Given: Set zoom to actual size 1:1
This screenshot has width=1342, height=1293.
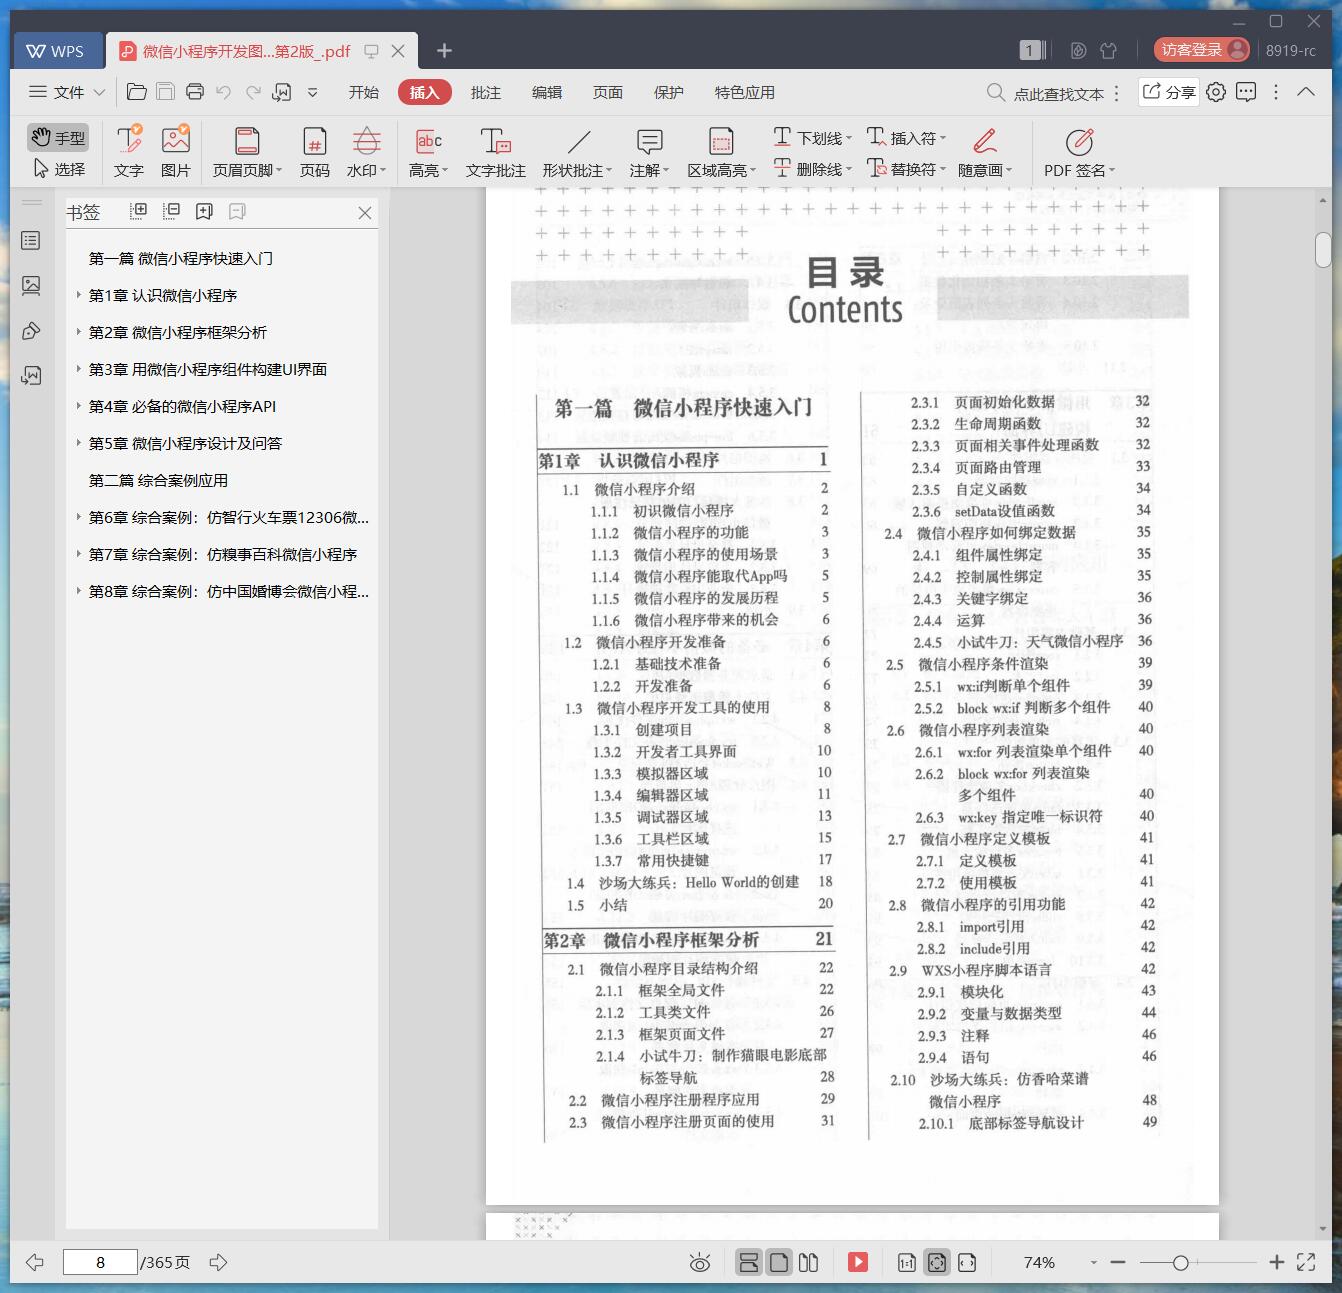Looking at the screenshot, I should pos(906,1262).
